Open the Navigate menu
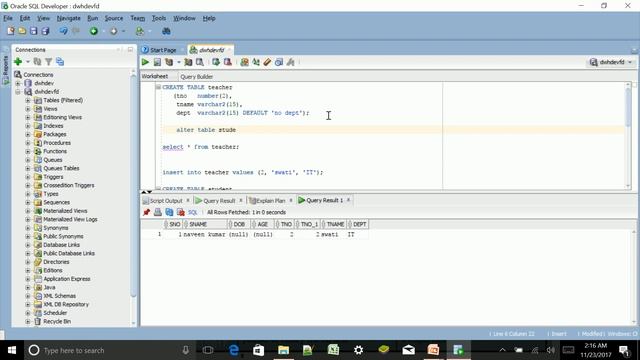640x360 pixels. click(x=69, y=18)
